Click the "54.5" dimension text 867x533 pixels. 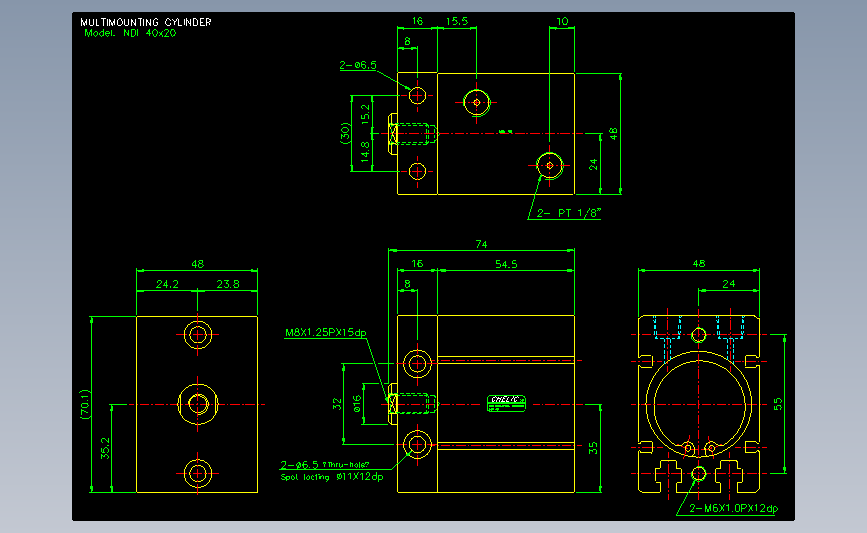(506, 264)
